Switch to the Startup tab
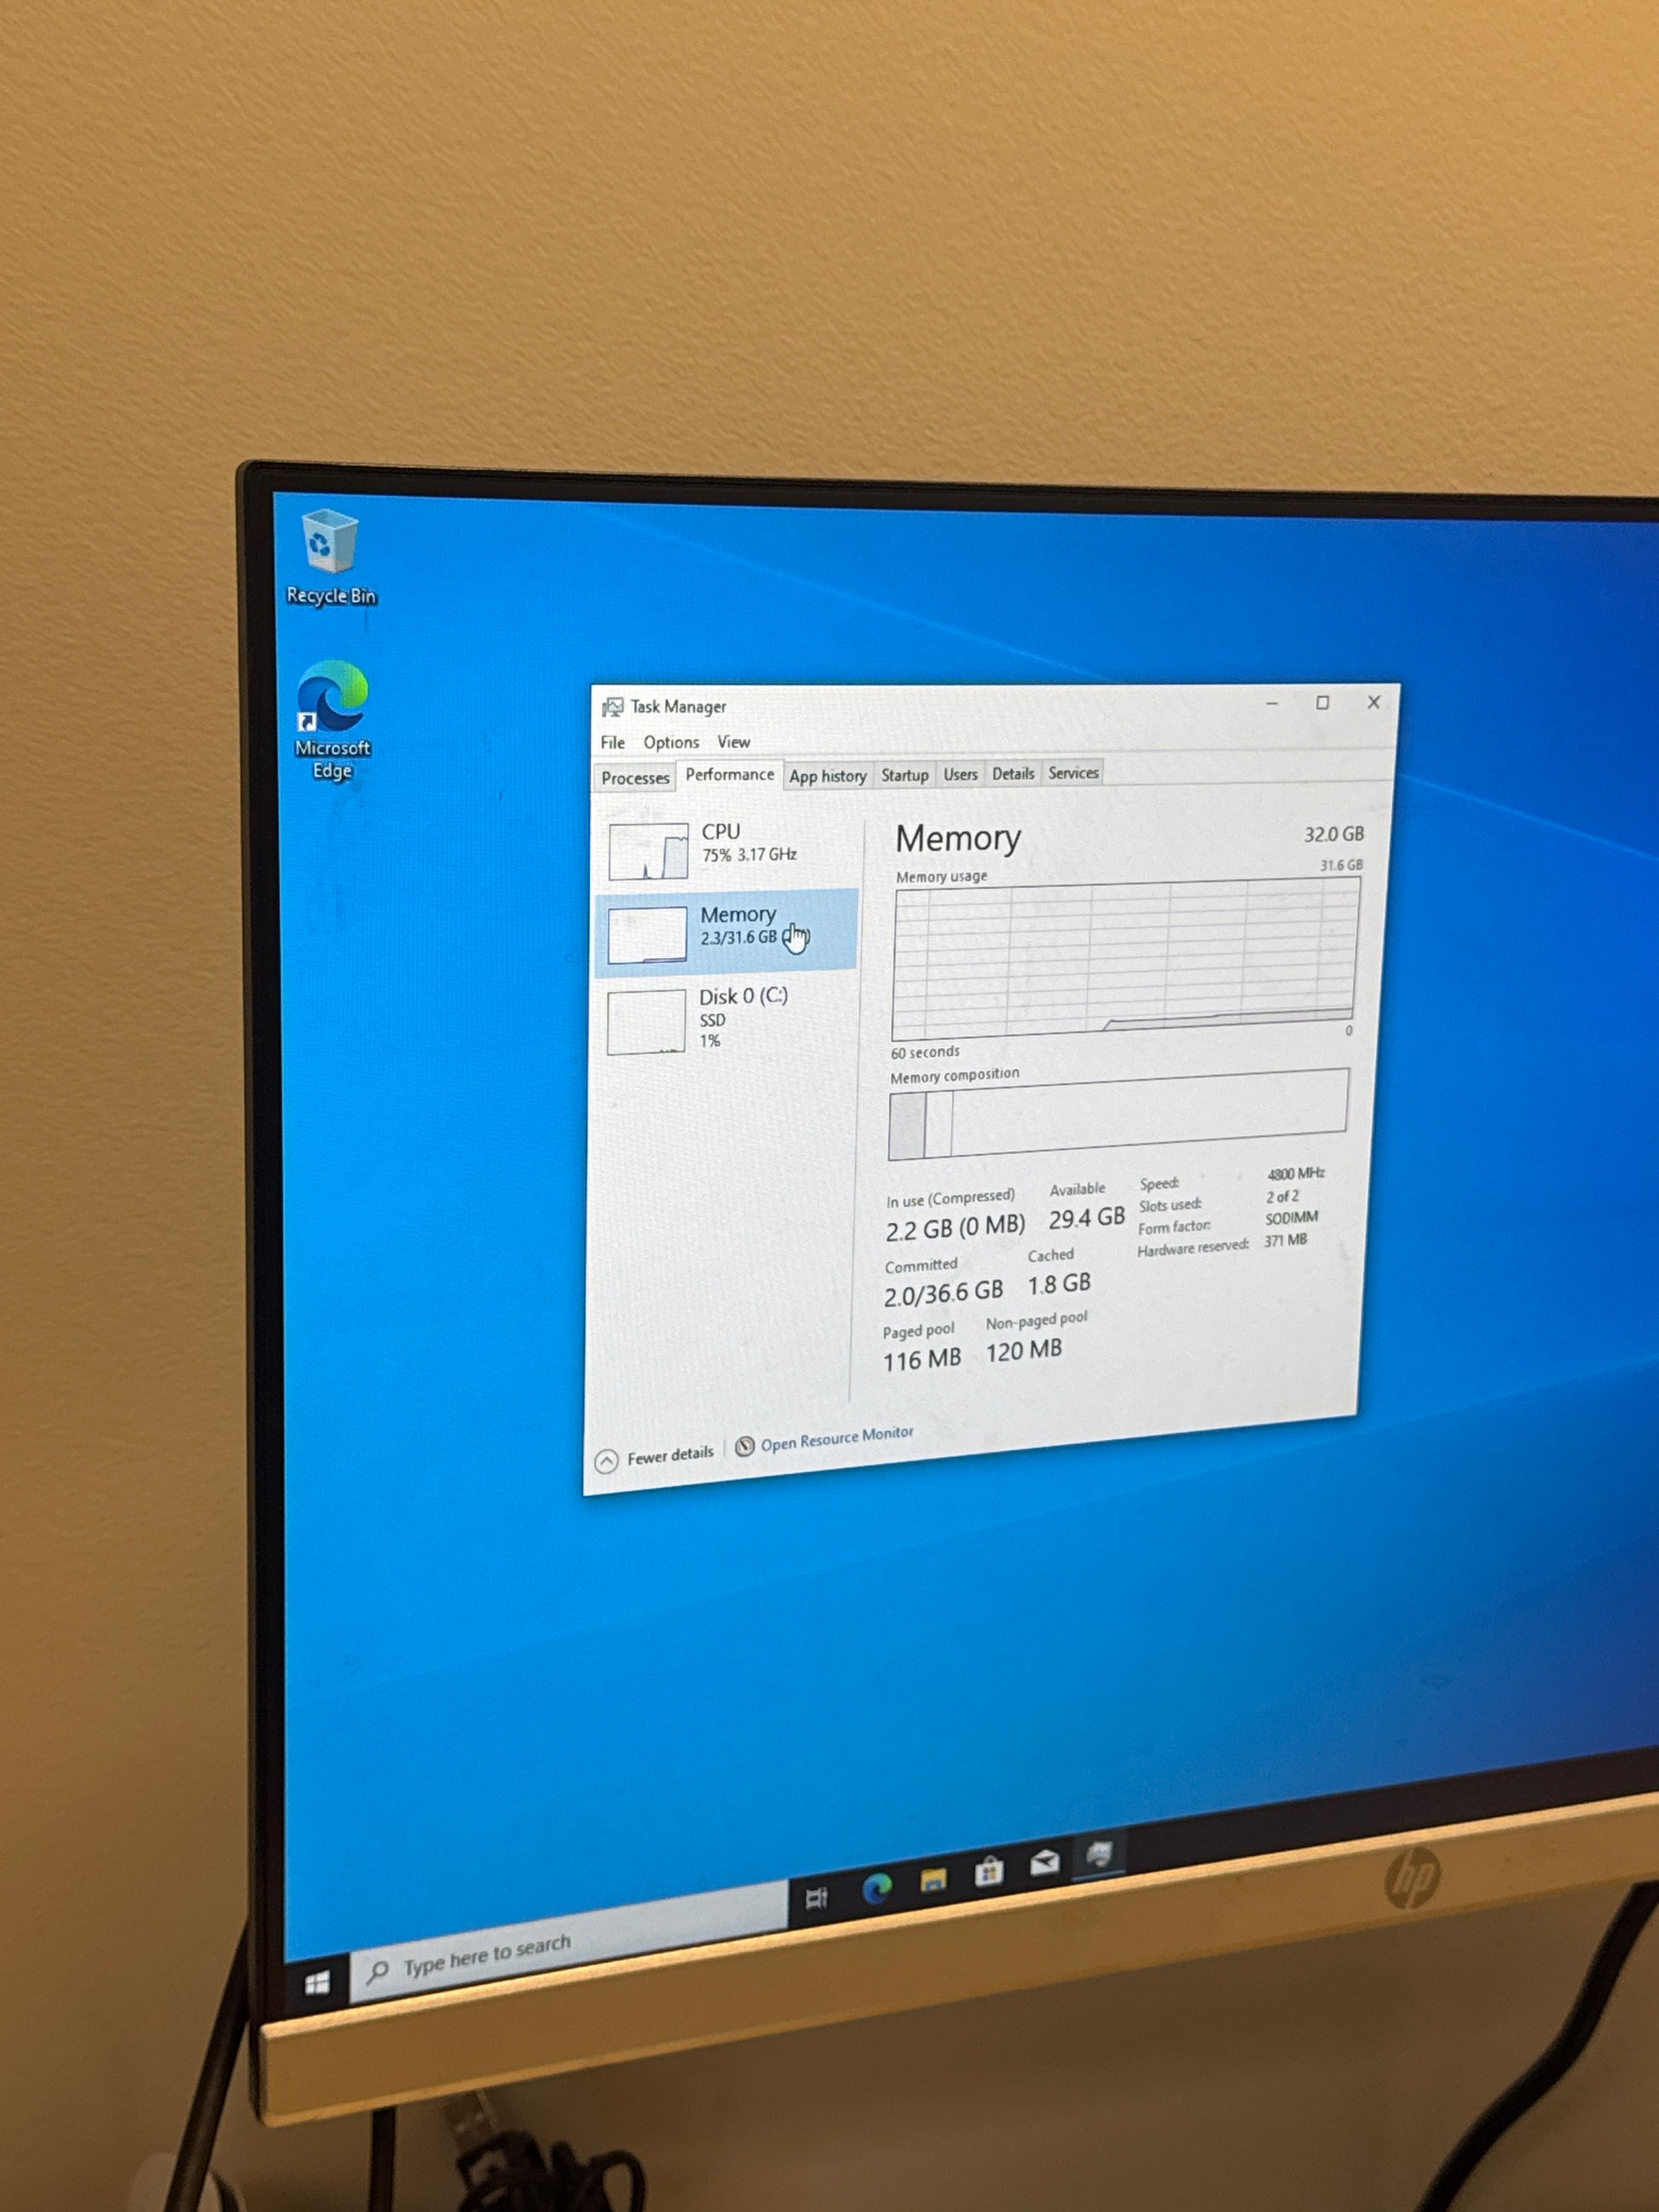 pos(904,775)
